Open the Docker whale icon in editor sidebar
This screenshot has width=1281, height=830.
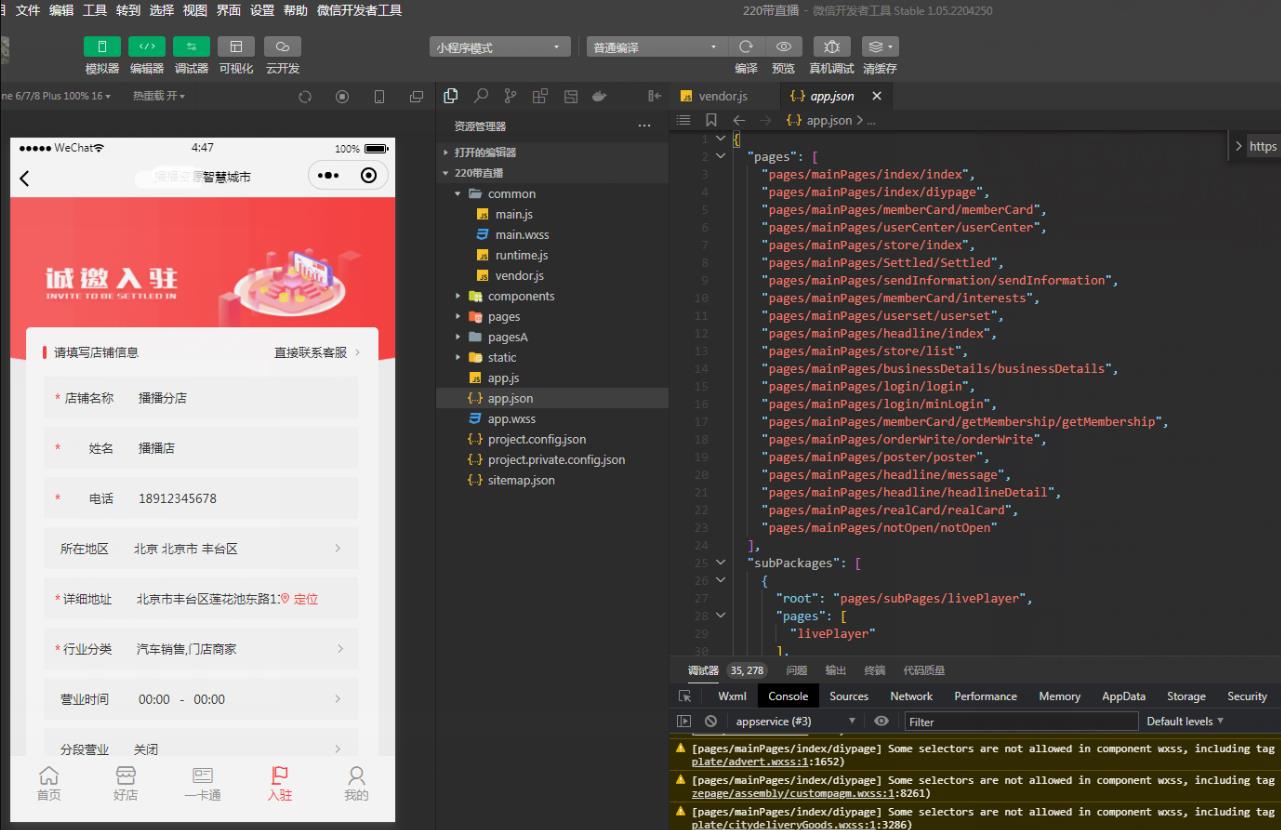pos(600,96)
